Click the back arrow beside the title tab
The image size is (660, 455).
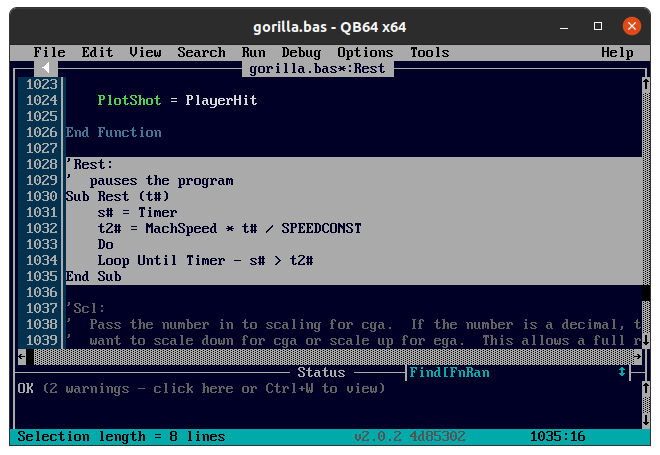[46, 68]
